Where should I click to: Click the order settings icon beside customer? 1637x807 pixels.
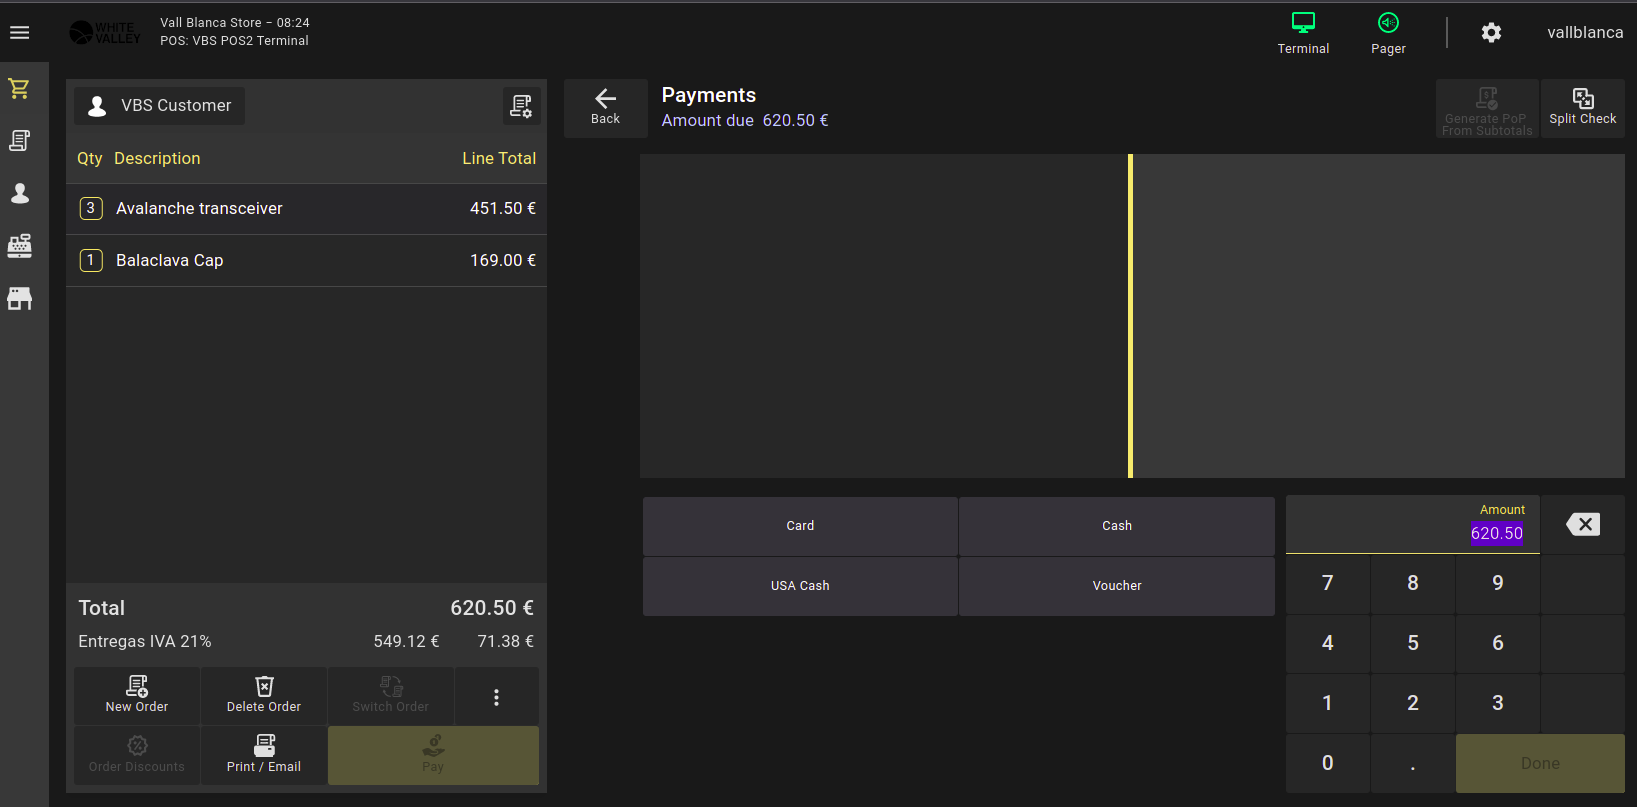click(x=521, y=106)
